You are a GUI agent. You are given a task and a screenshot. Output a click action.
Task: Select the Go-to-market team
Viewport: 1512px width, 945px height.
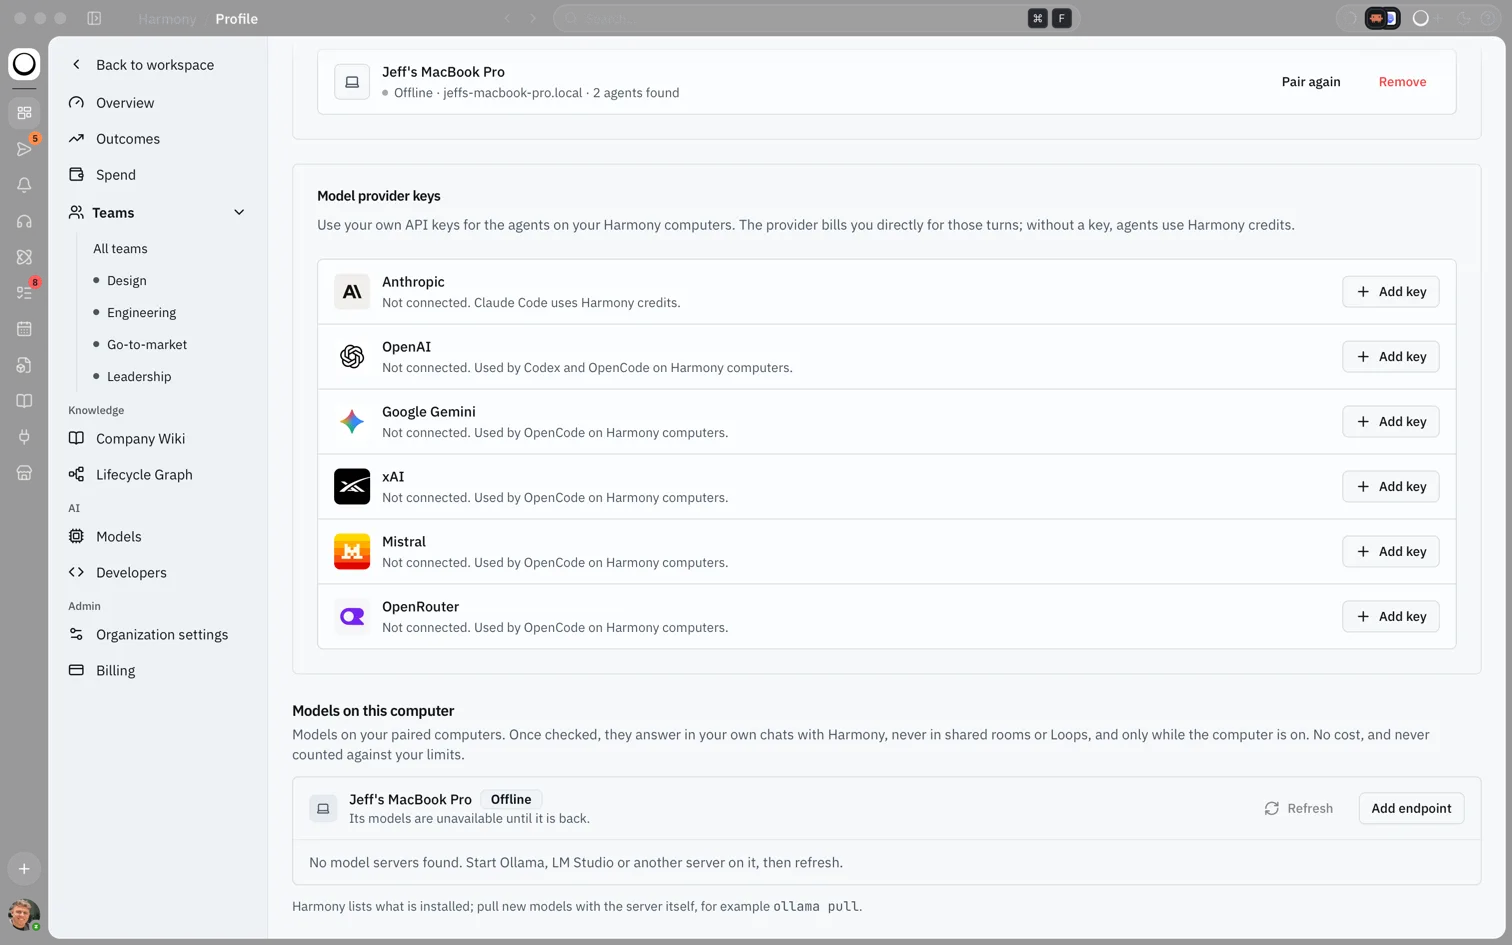click(147, 345)
